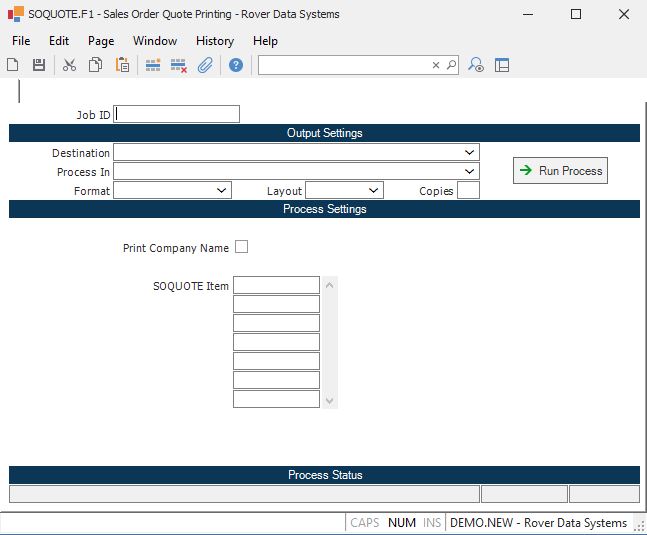Image resolution: width=647 pixels, height=535 pixels.
Task: Click the Job ID input field
Action: click(177, 114)
